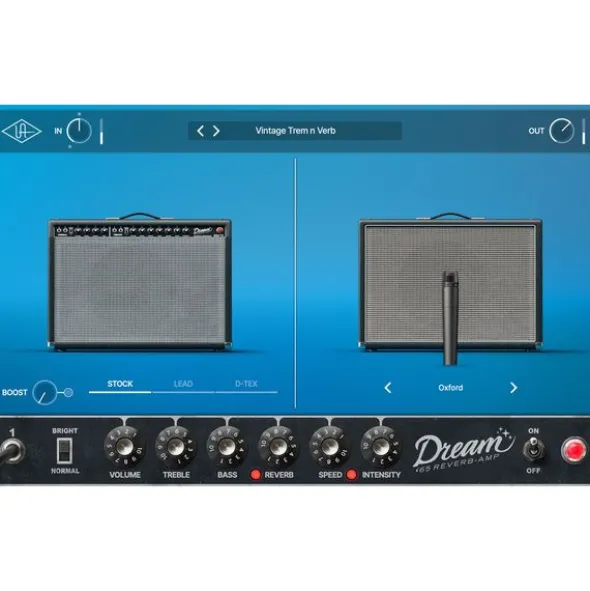The width and height of the screenshot is (590, 591).
Task: Select the STOCK amp mode tab
Action: 120,384
